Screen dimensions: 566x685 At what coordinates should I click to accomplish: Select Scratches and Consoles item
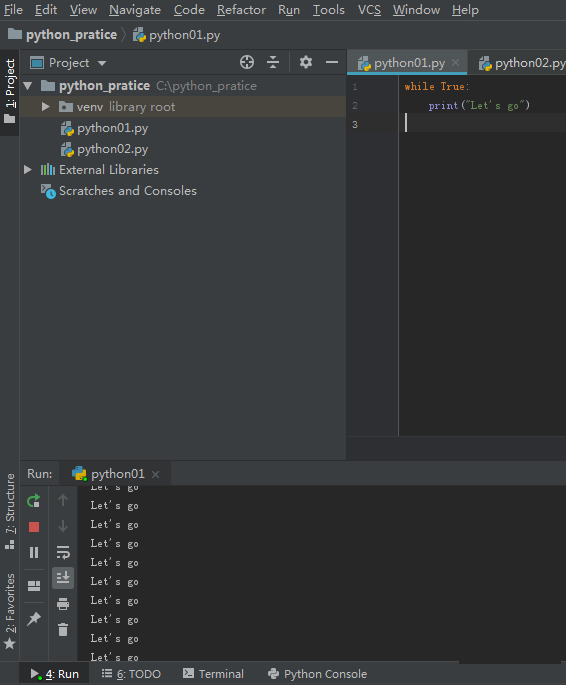[x=128, y=191]
